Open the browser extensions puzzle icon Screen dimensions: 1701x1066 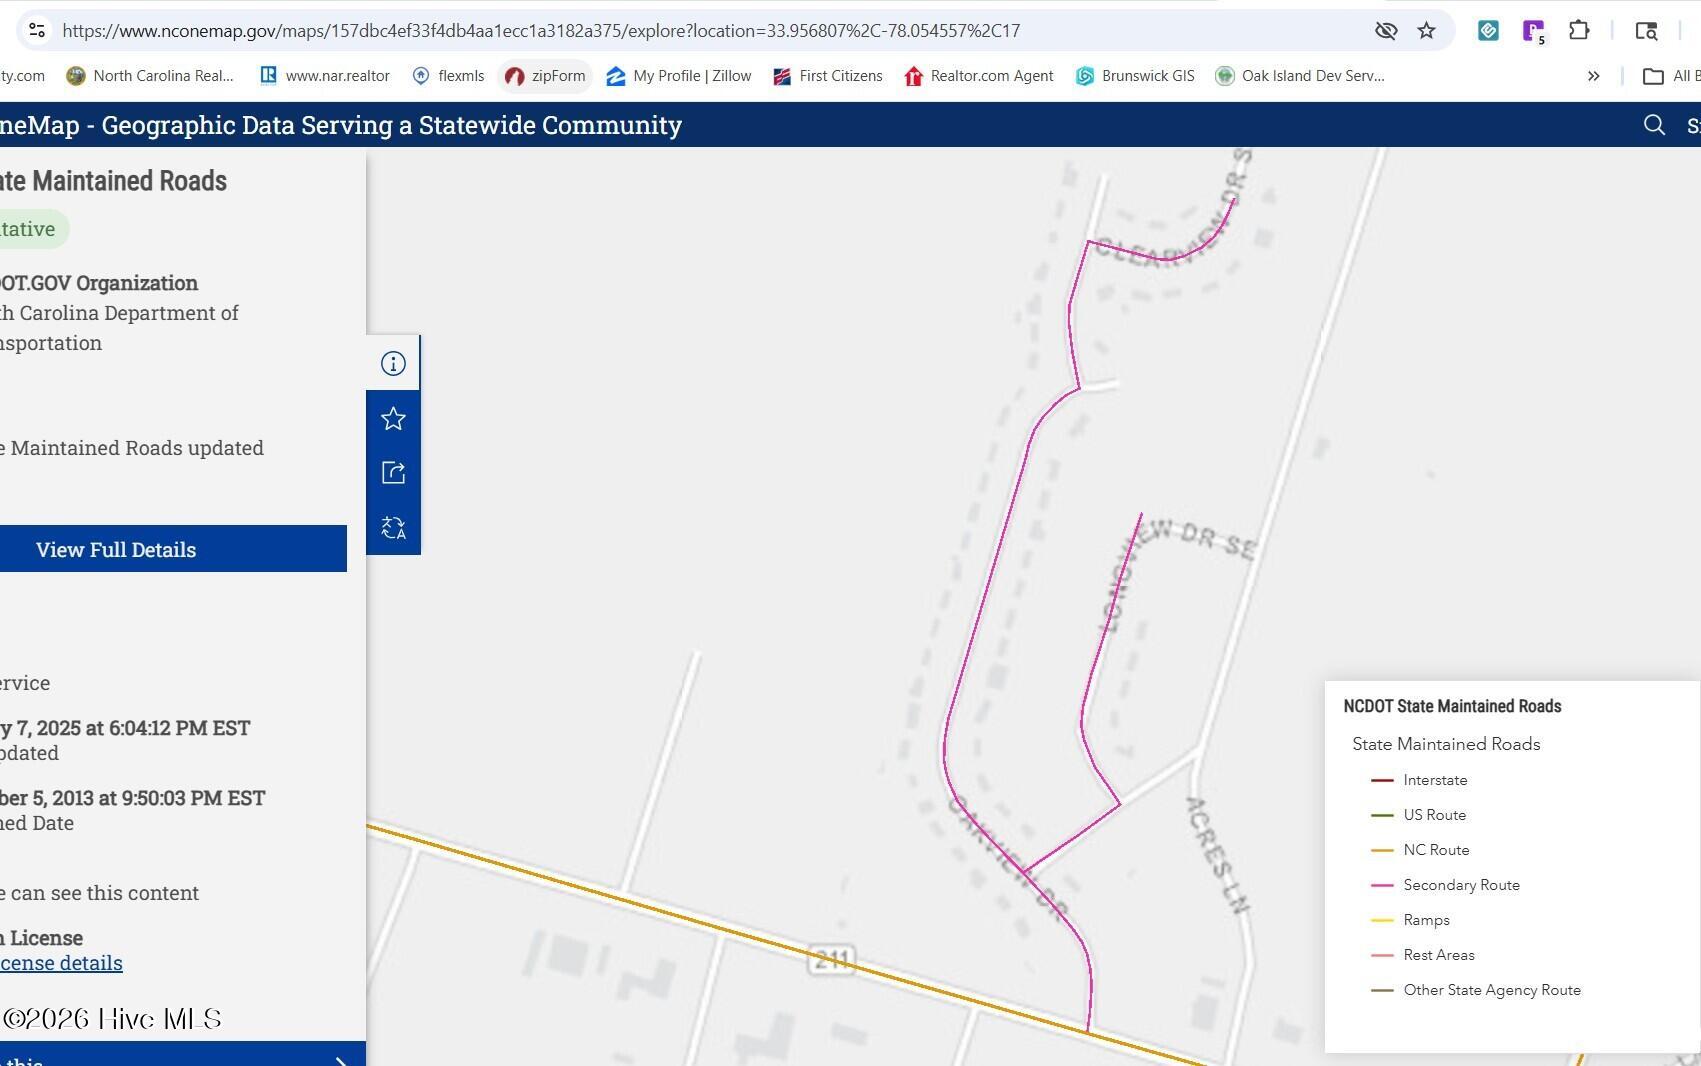(1579, 31)
